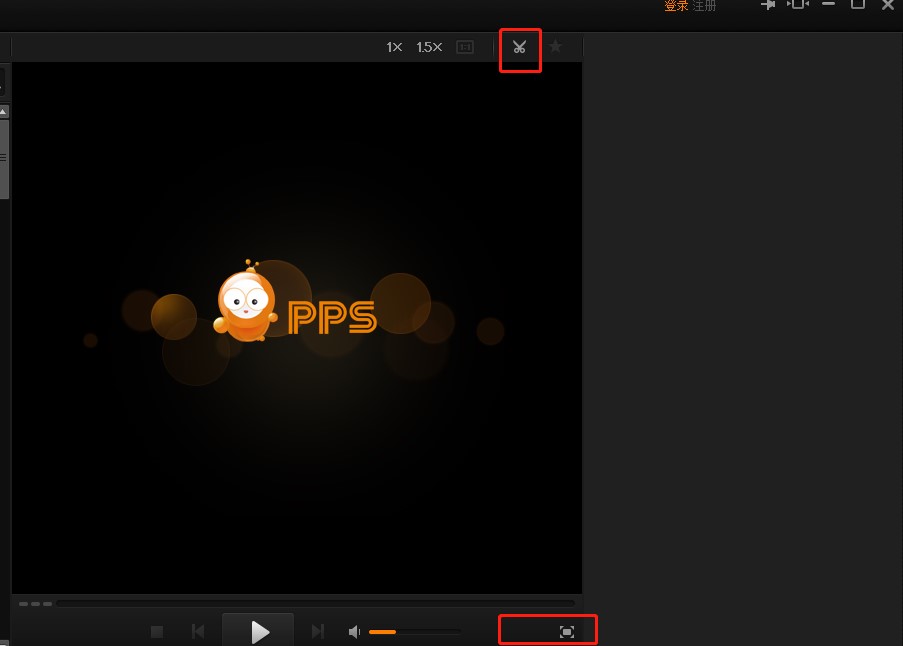
Task: Click the 注册 register link
Action: (x=704, y=6)
